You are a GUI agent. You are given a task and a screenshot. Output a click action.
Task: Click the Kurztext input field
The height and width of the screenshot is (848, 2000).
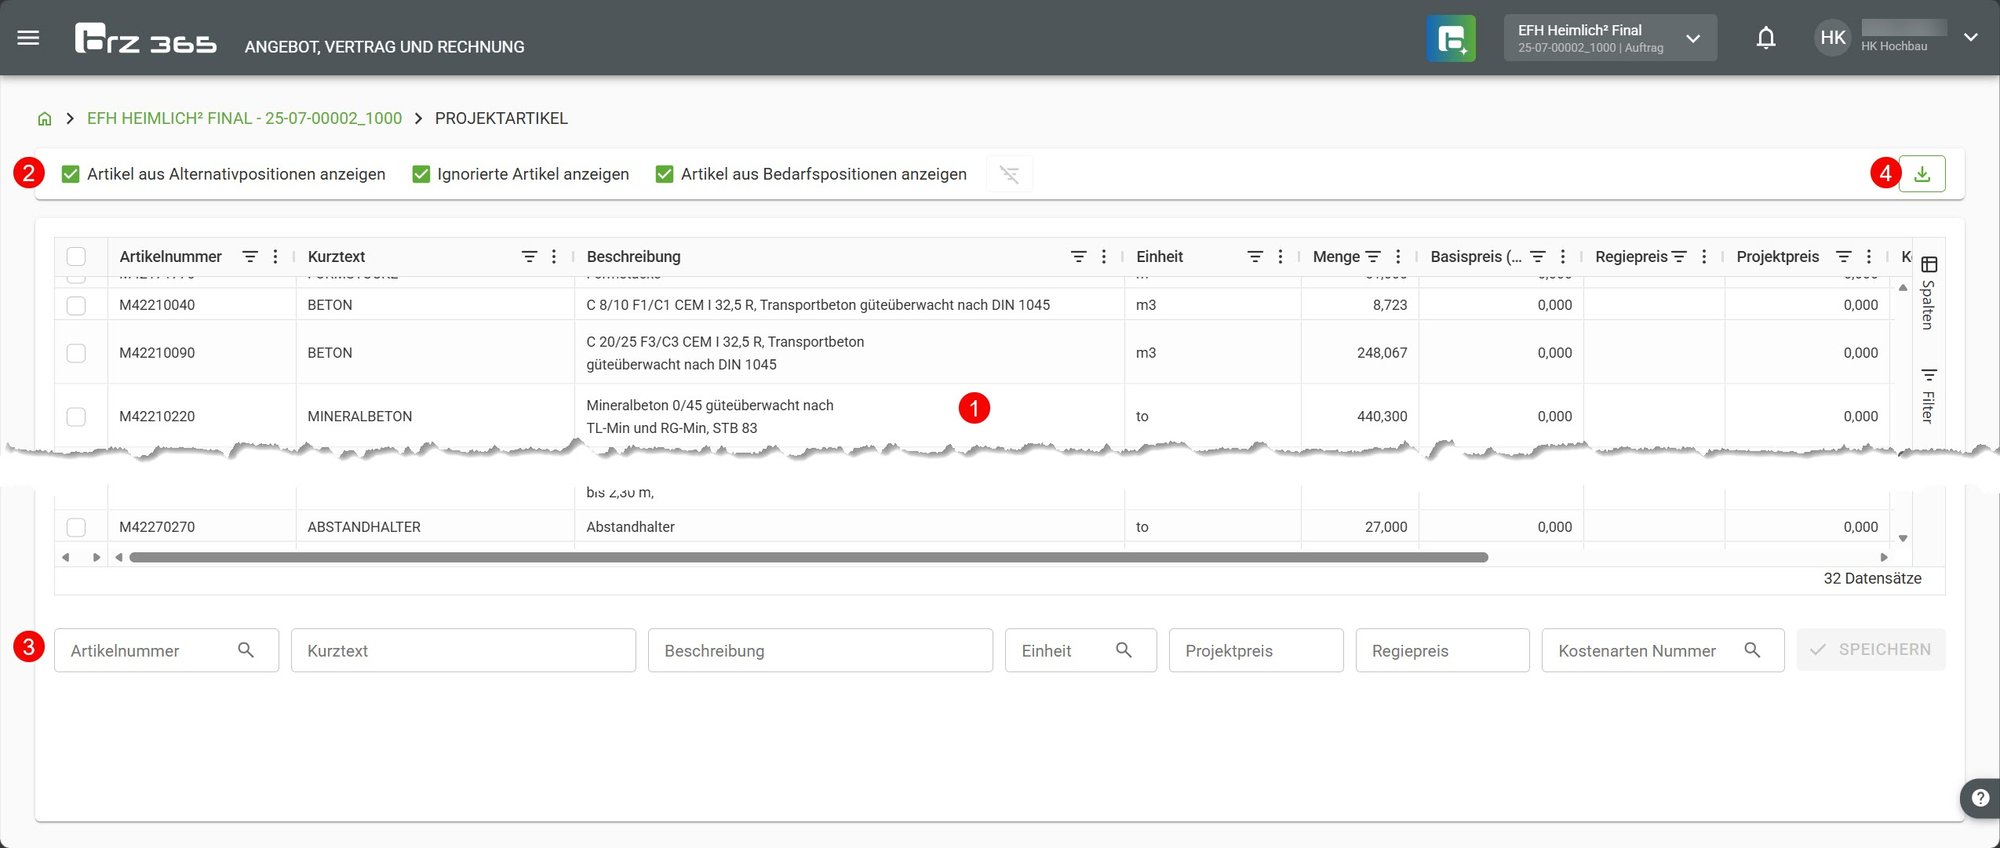coord(463,650)
